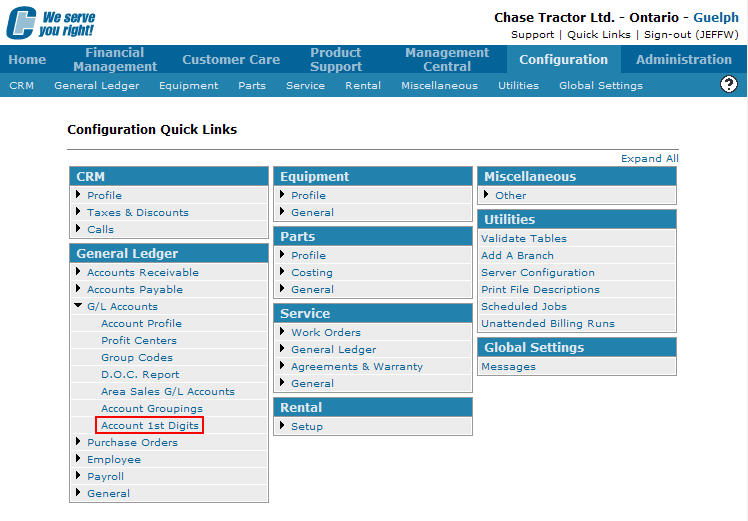Click Expand All link

point(650,158)
